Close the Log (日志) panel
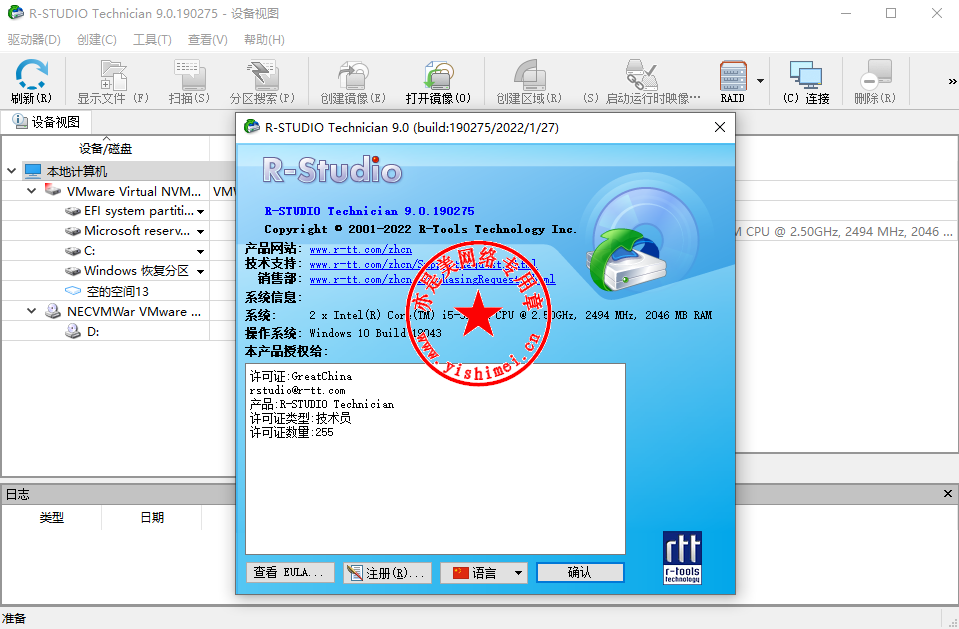 [947, 493]
